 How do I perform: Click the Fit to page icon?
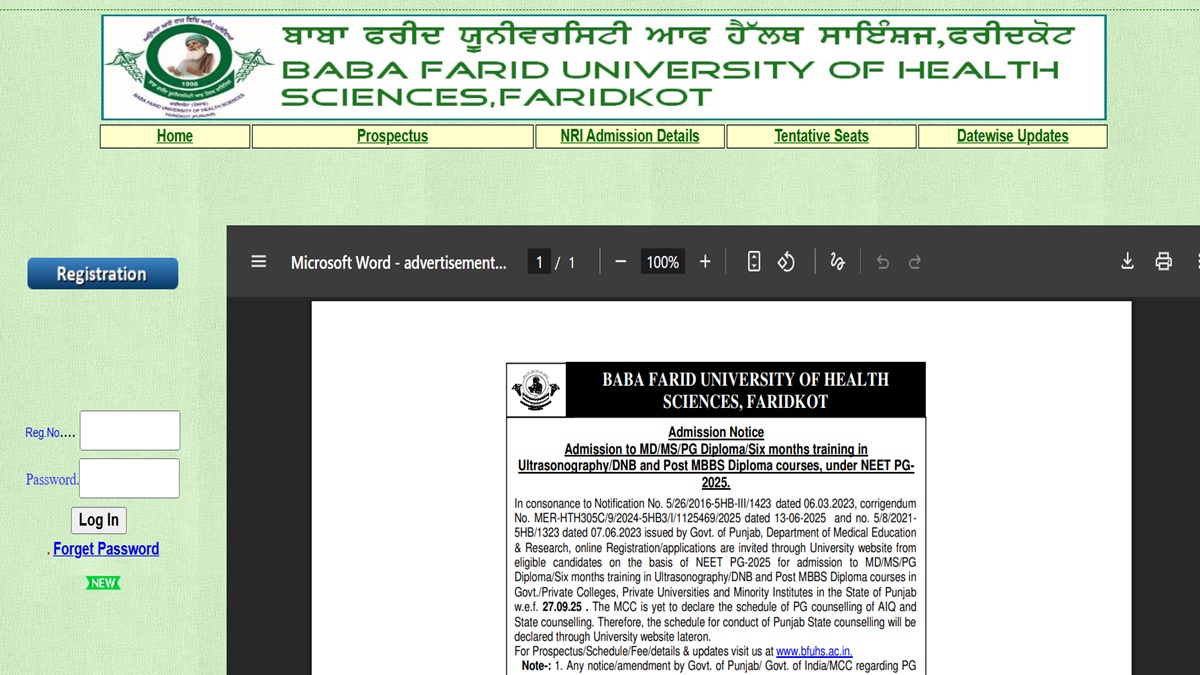coord(753,261)
